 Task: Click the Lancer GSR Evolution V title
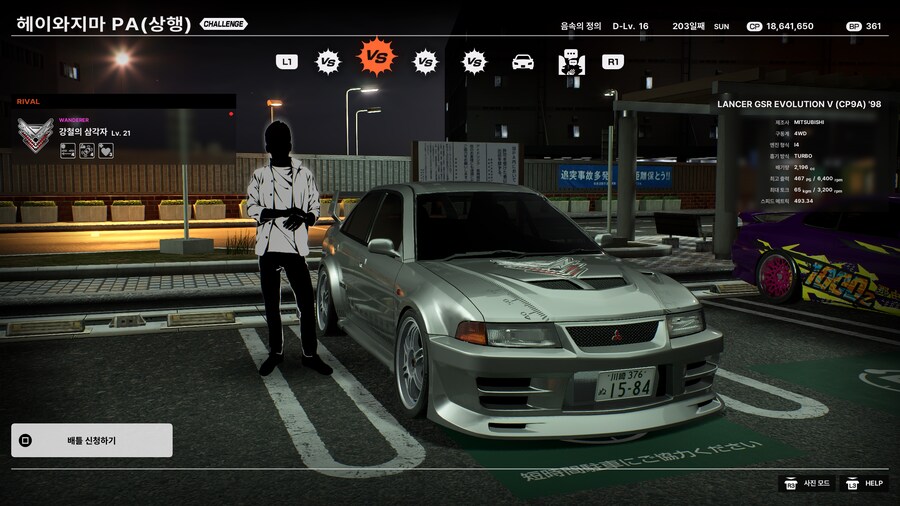(799, 104)
